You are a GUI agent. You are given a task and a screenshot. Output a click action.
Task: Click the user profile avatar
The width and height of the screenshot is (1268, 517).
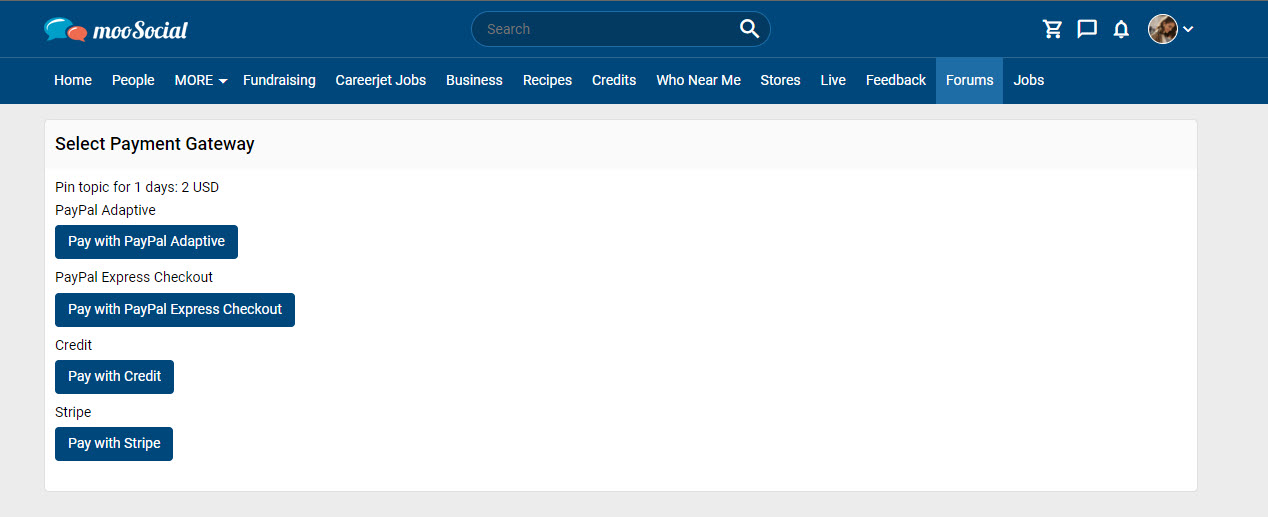(1162, 29)
